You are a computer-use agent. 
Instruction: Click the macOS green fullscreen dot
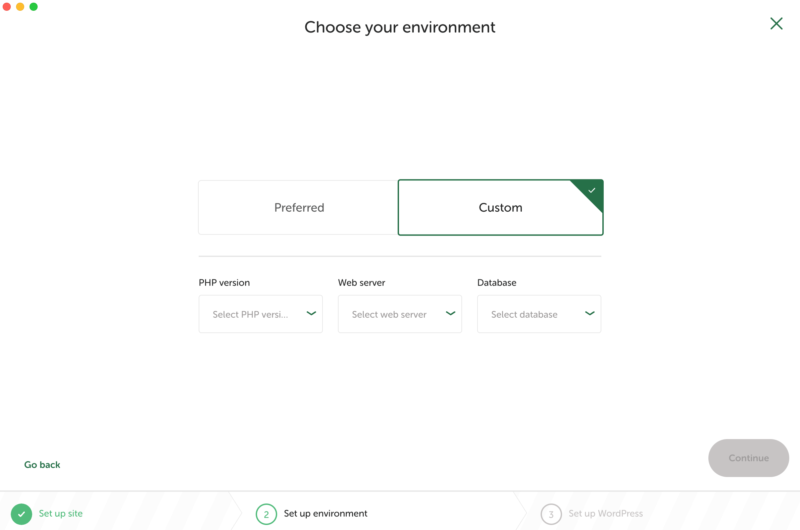tap(33, 7)
